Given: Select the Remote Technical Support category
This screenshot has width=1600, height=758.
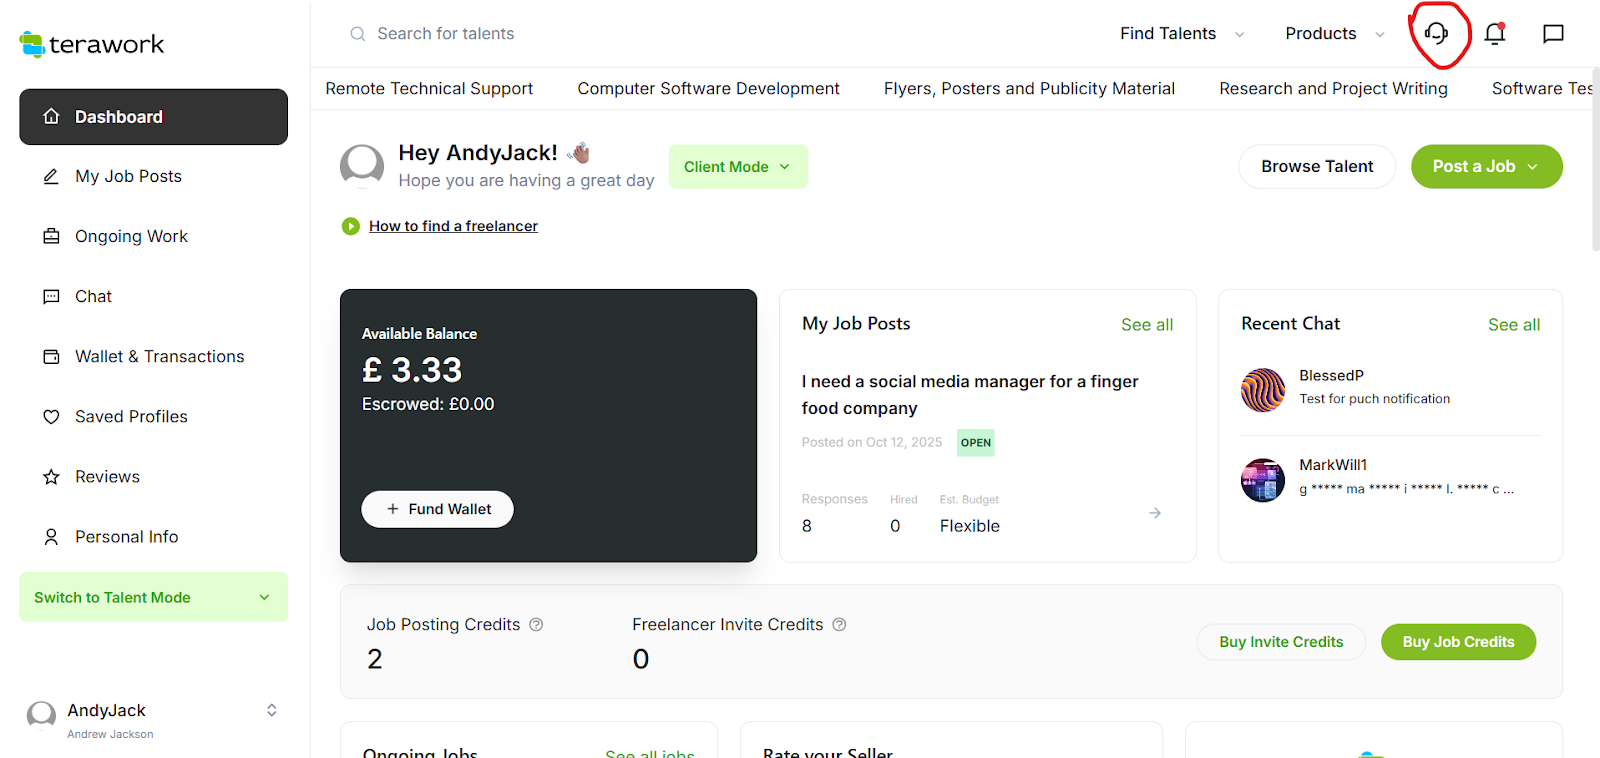Looking at the screenshot, I should pyautogui.click(x=429, y=89).
